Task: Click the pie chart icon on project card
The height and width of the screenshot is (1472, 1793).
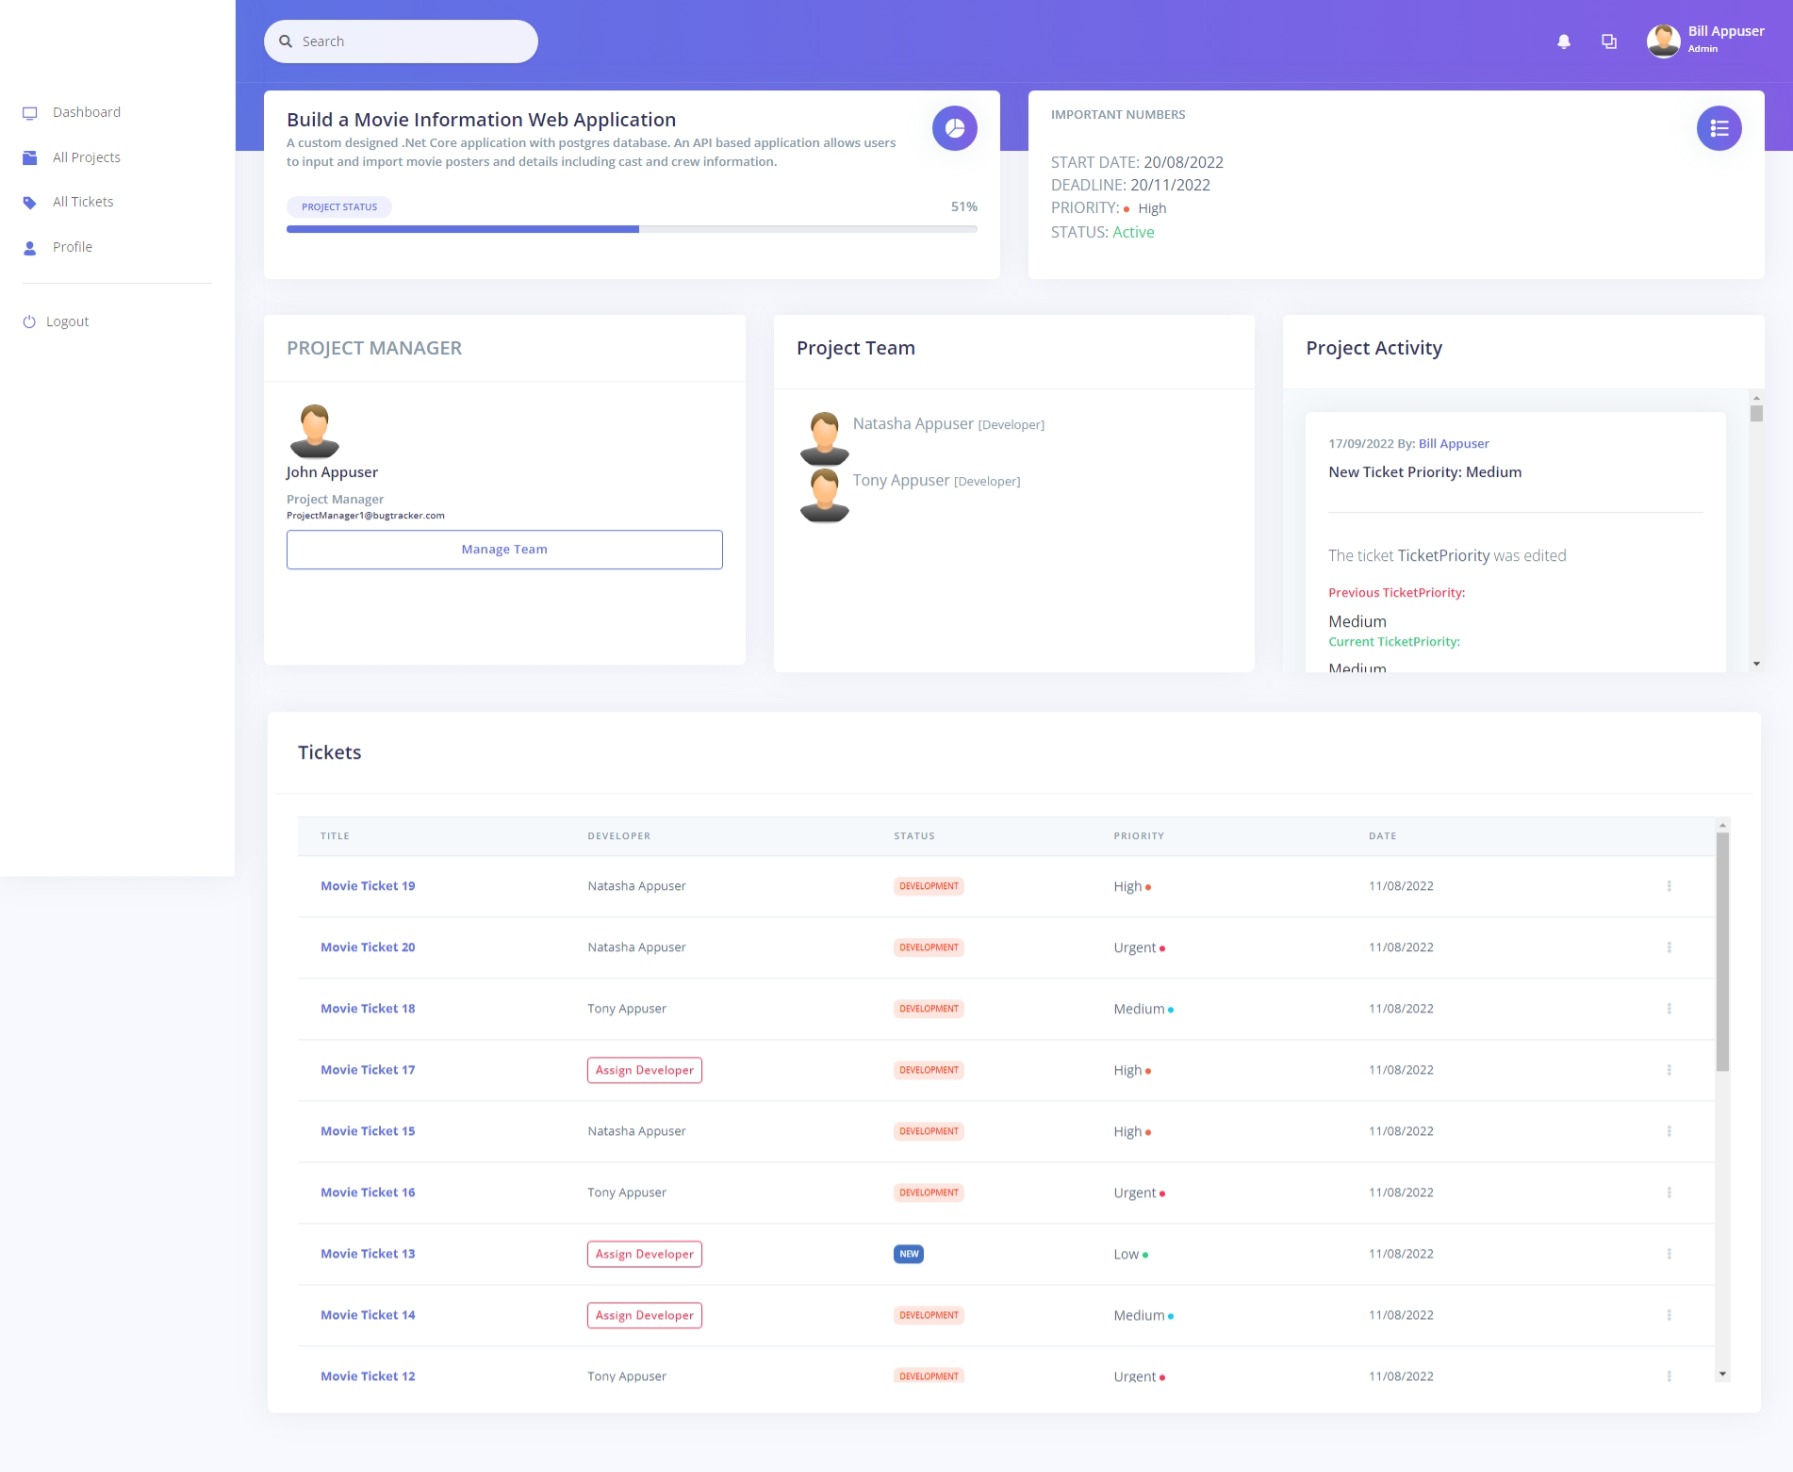Action: pyautogui.click(x=954, y=128)
